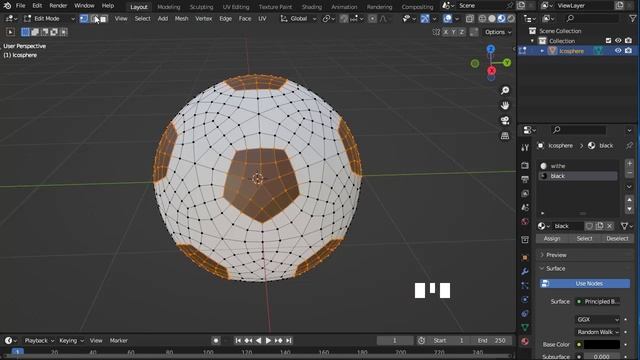Open Modifiers wrench properties tab
Viewport: 640px width, 360px height.
(x=525, y=272)
